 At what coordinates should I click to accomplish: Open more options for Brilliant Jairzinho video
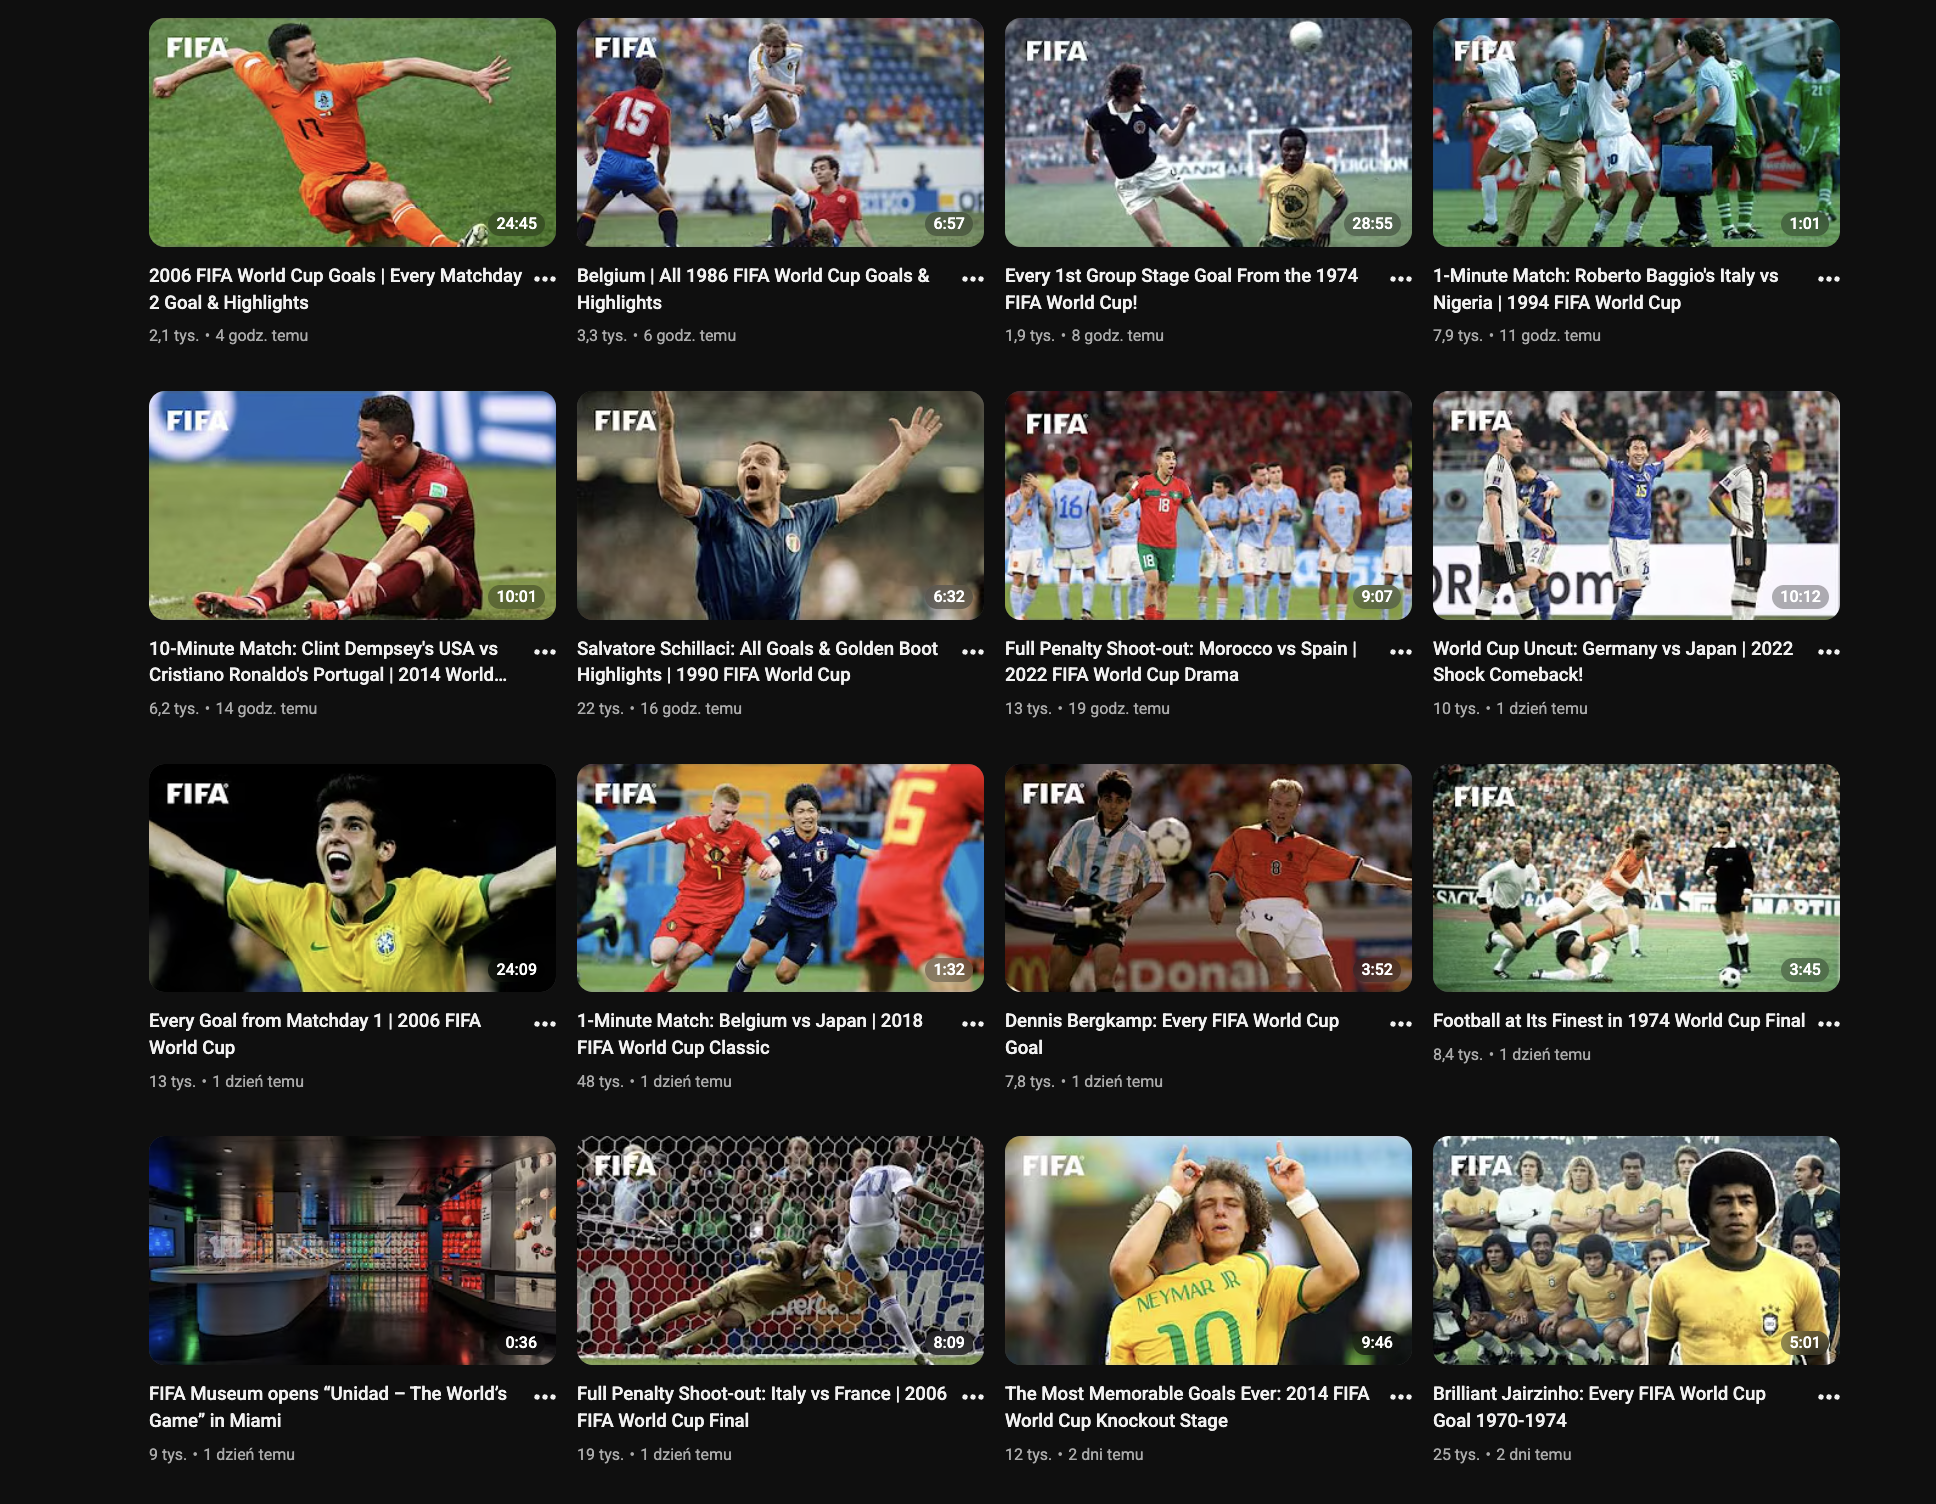click(1828, 1397)
